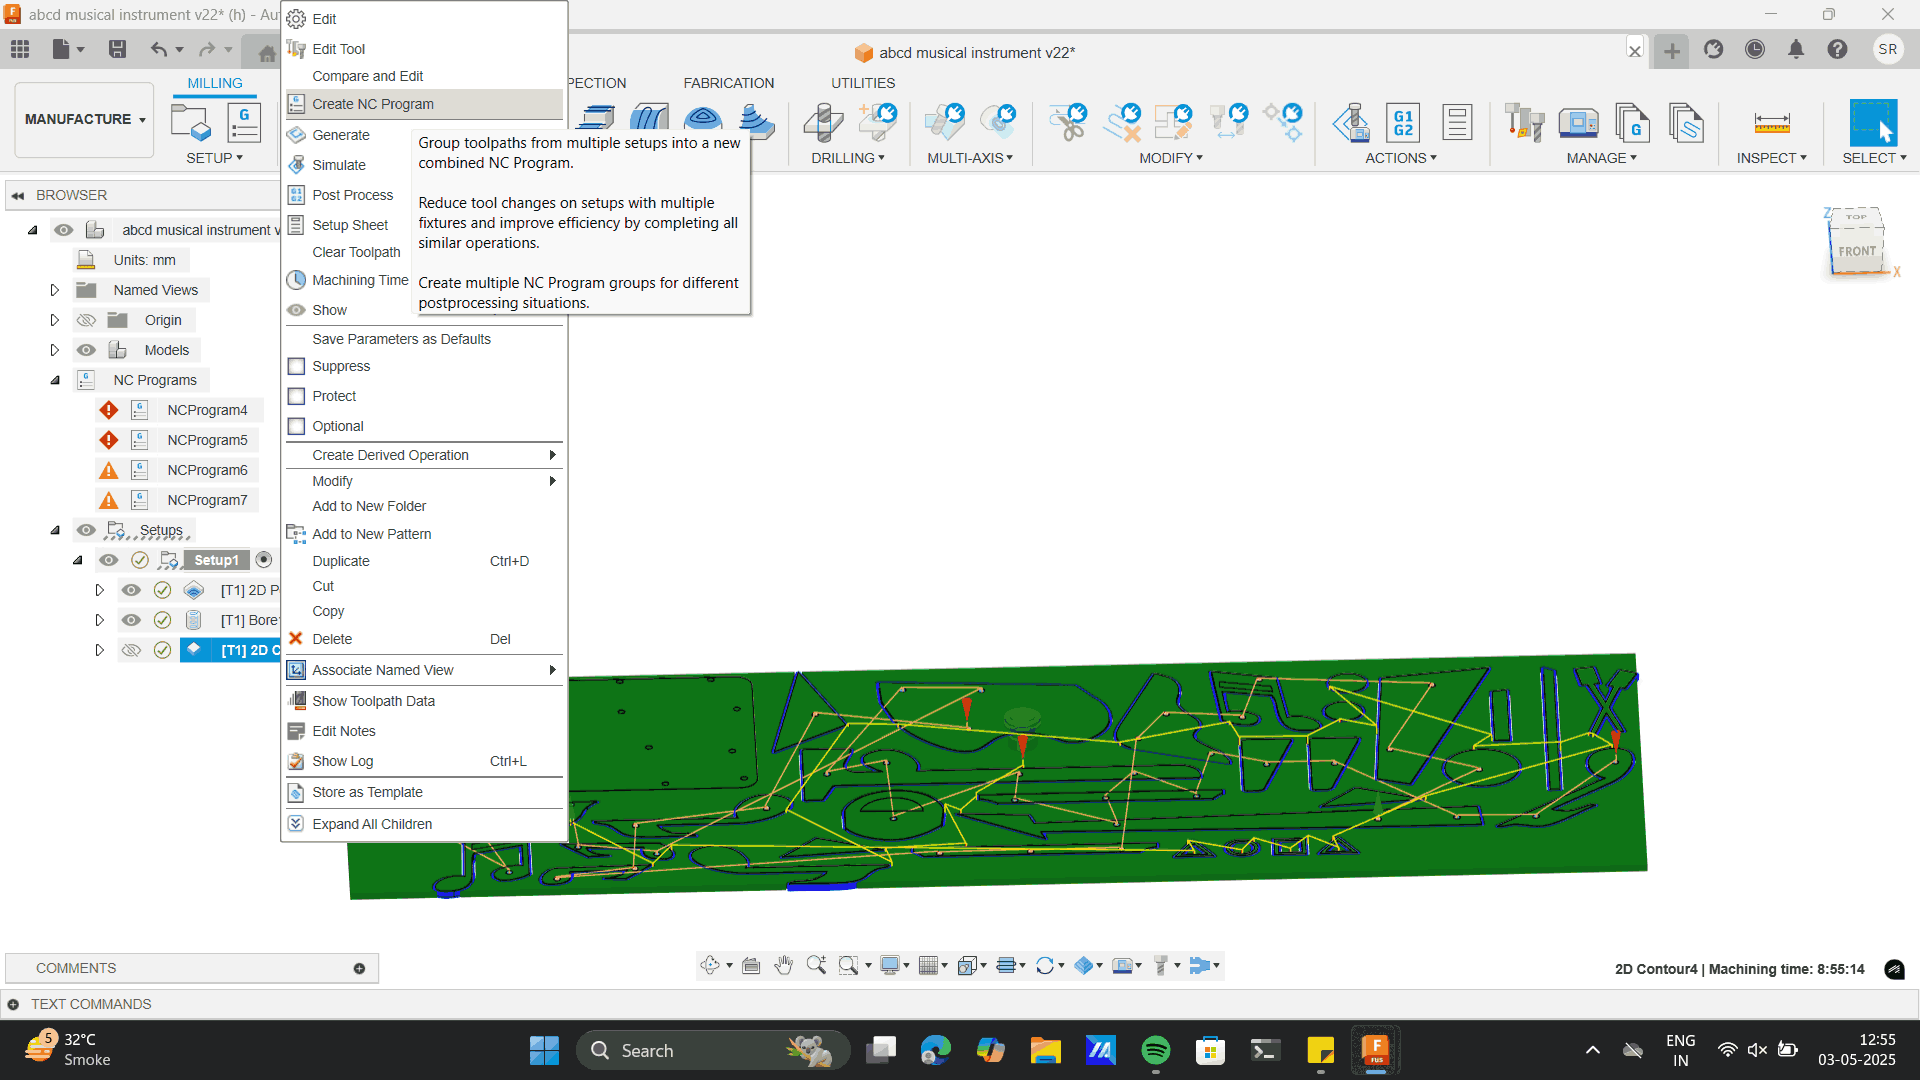Open Microsoft Edge from taskbar
This screenshot has height=1080, width=1920.
[x=935, y=1050]
